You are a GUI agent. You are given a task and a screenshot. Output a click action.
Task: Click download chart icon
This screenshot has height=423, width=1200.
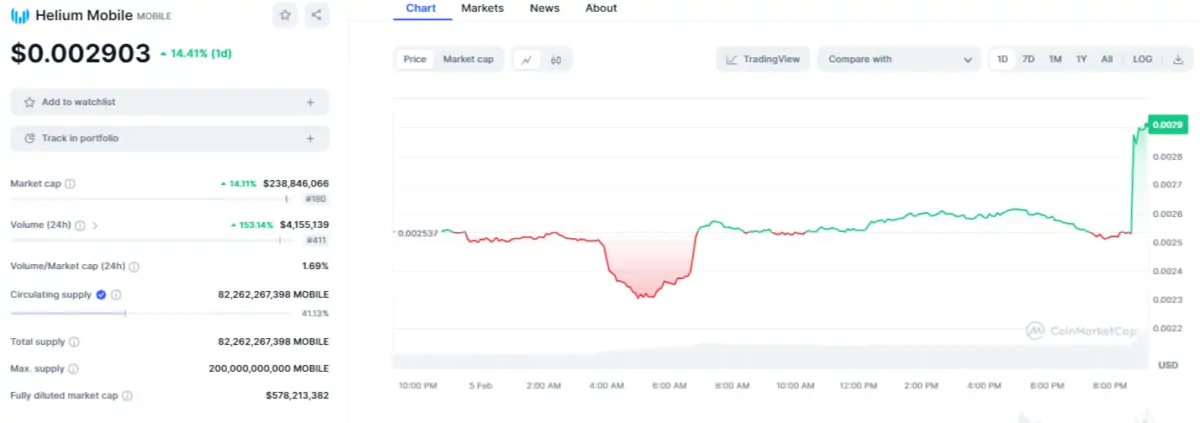[x=1177, y=59]
